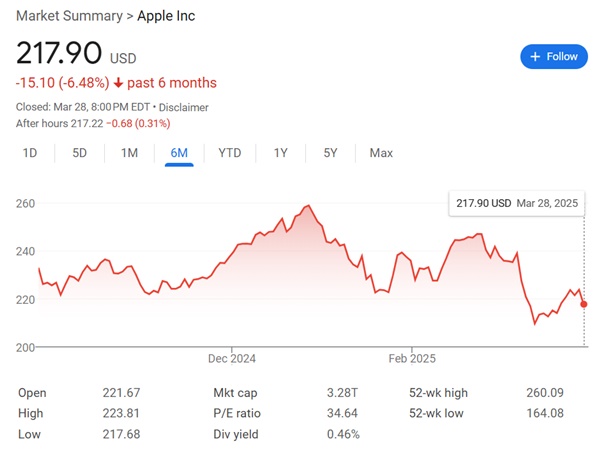Click the red endpoint dot on chart
The image size is (600, 451).
click(x=584, y=304)
